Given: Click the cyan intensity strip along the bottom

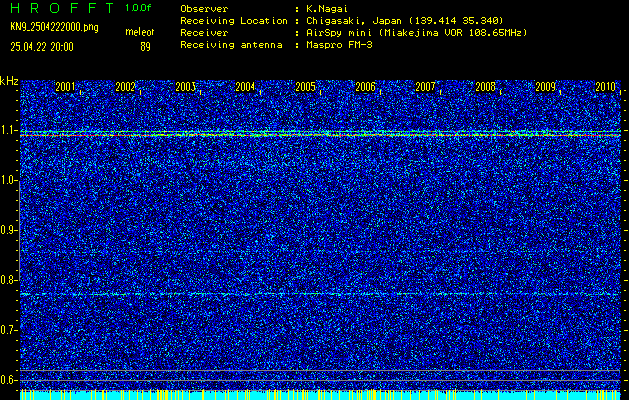Looking at the screenshot, I should click(320, 395).
